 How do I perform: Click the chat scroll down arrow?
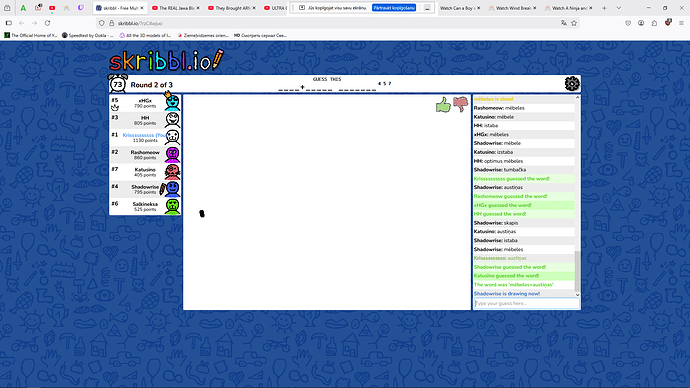(x=577, y=295)
